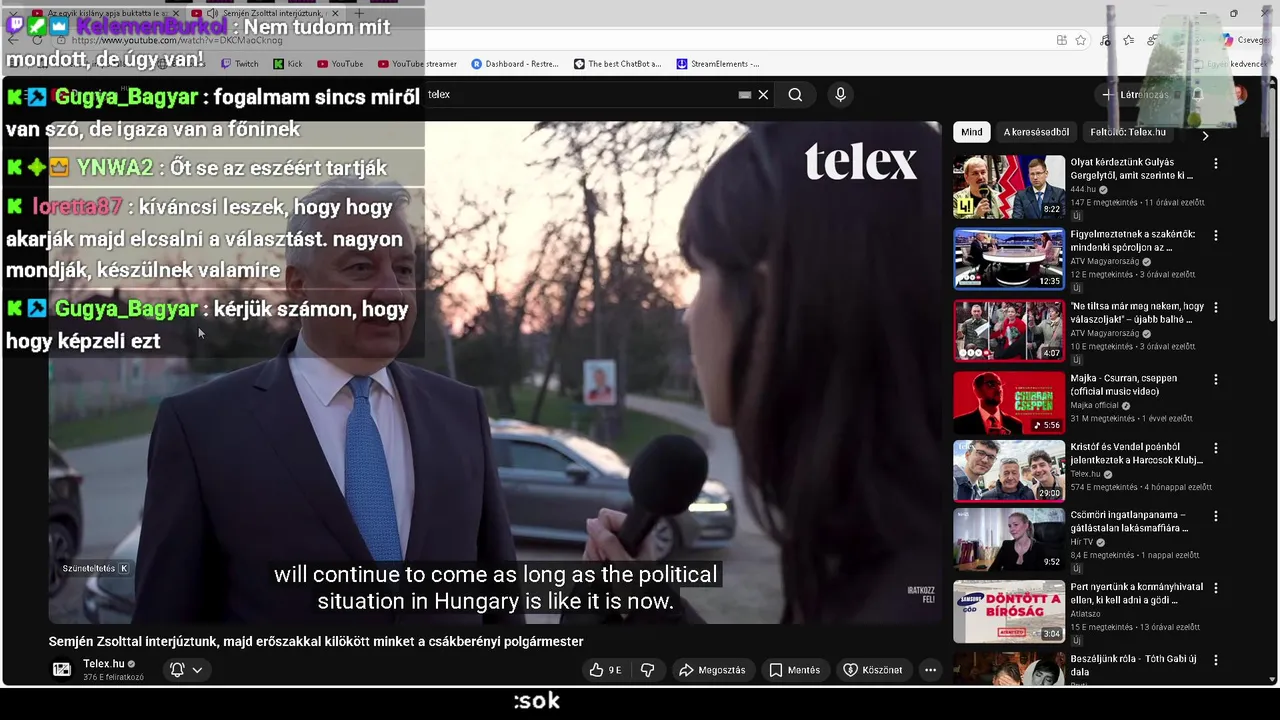The height and width of the screenshot is (720, 1280).
Task: Open the Telex.hu channel avatar
Action: coord(62,670)
